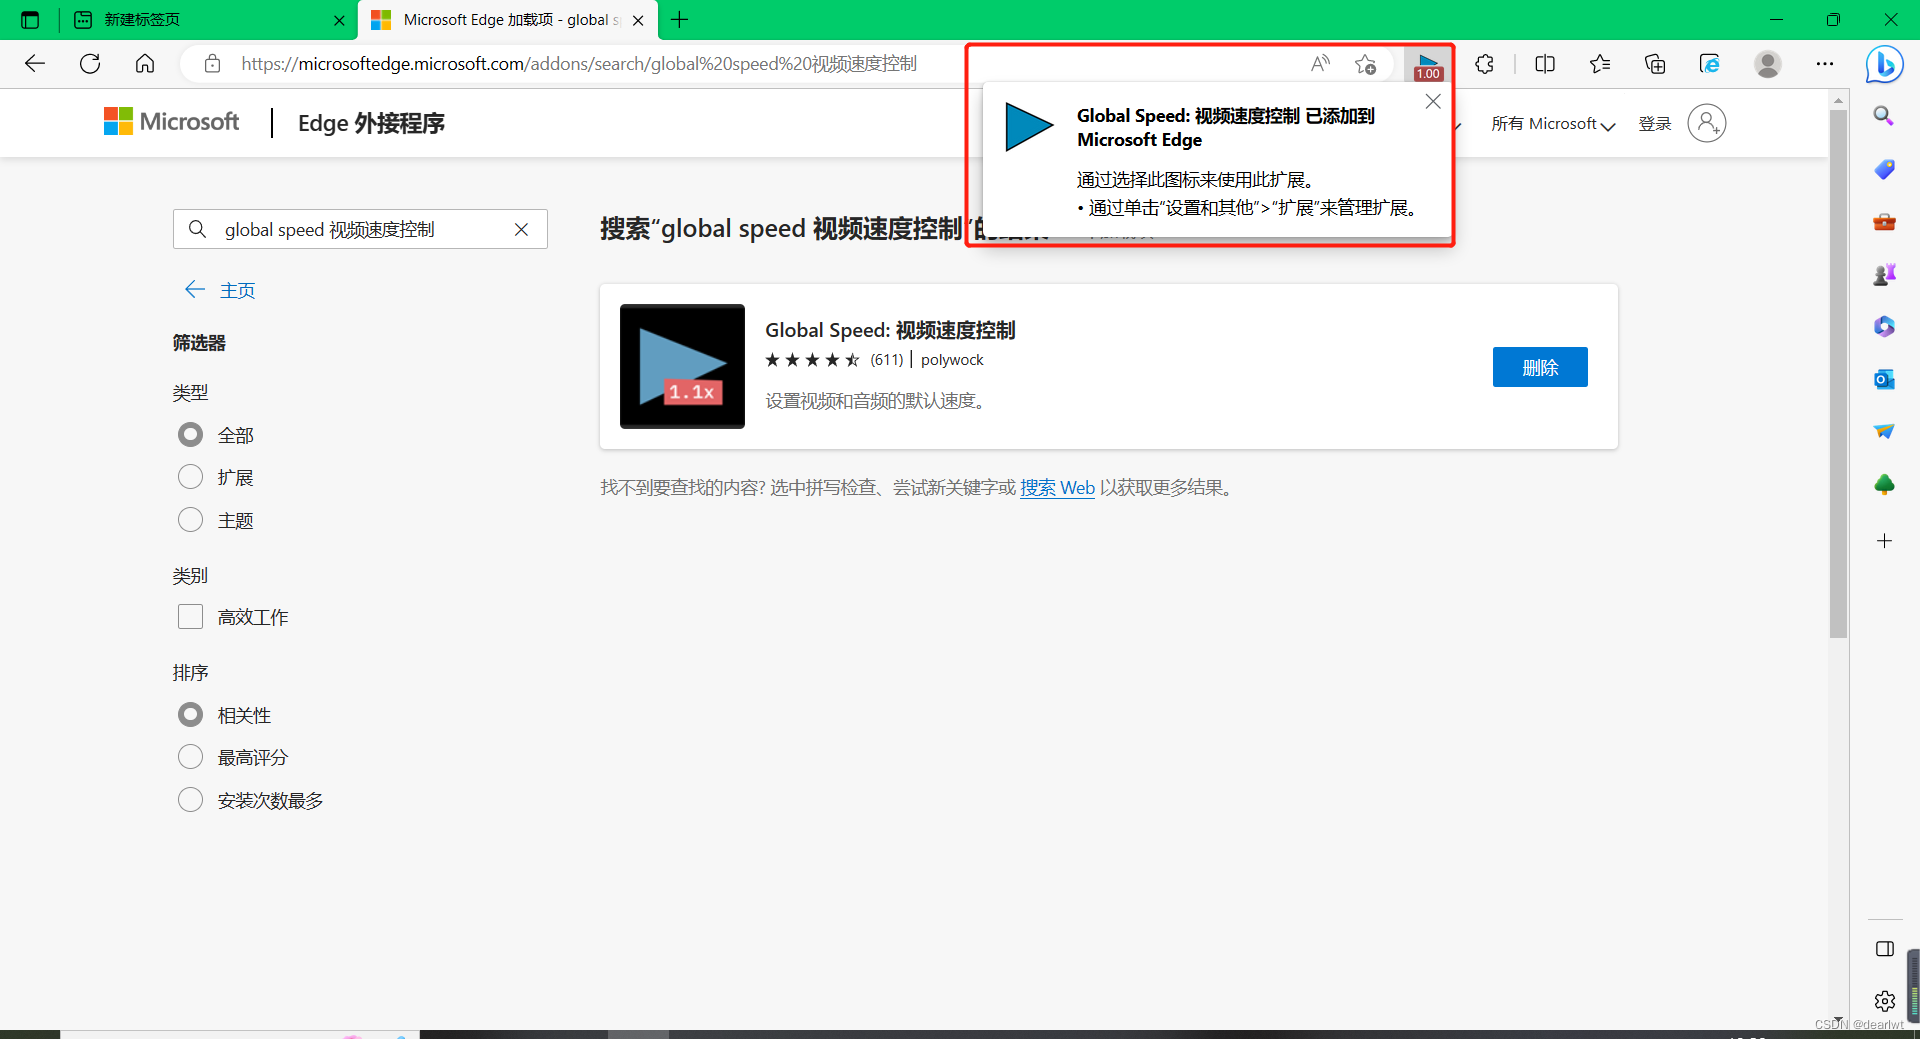Open polywock publisher link
Image resolution: width=1920 pixels, height=1039 pixels.
click(x=952, y=360)
